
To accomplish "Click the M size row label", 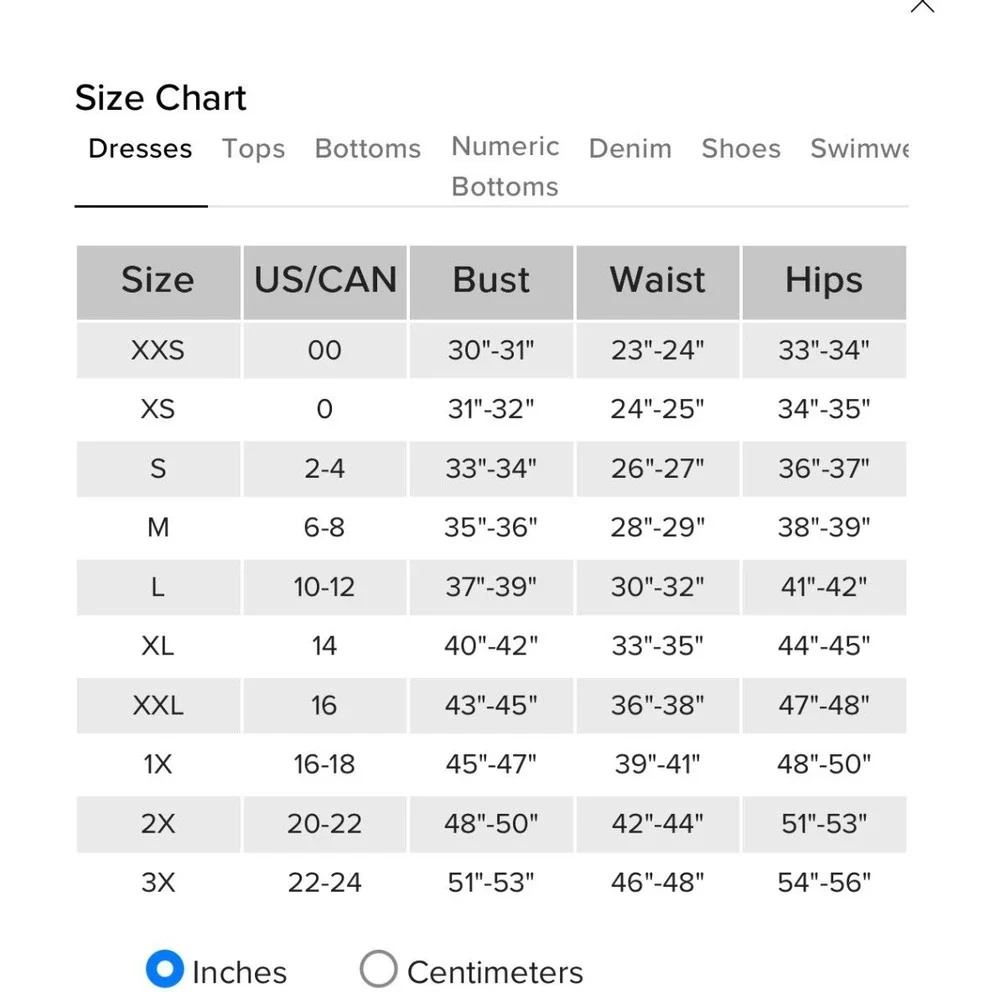I will tap(158, 527).
